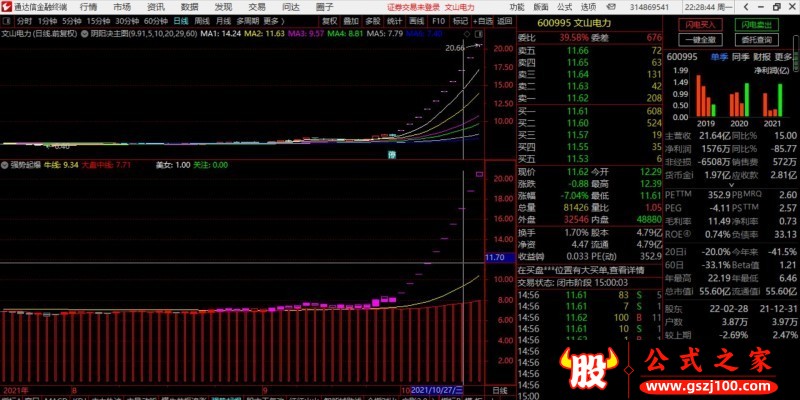Click the 买一 price 11.61 row
Viewport: 800px width, 400px height.
(590, 111)
